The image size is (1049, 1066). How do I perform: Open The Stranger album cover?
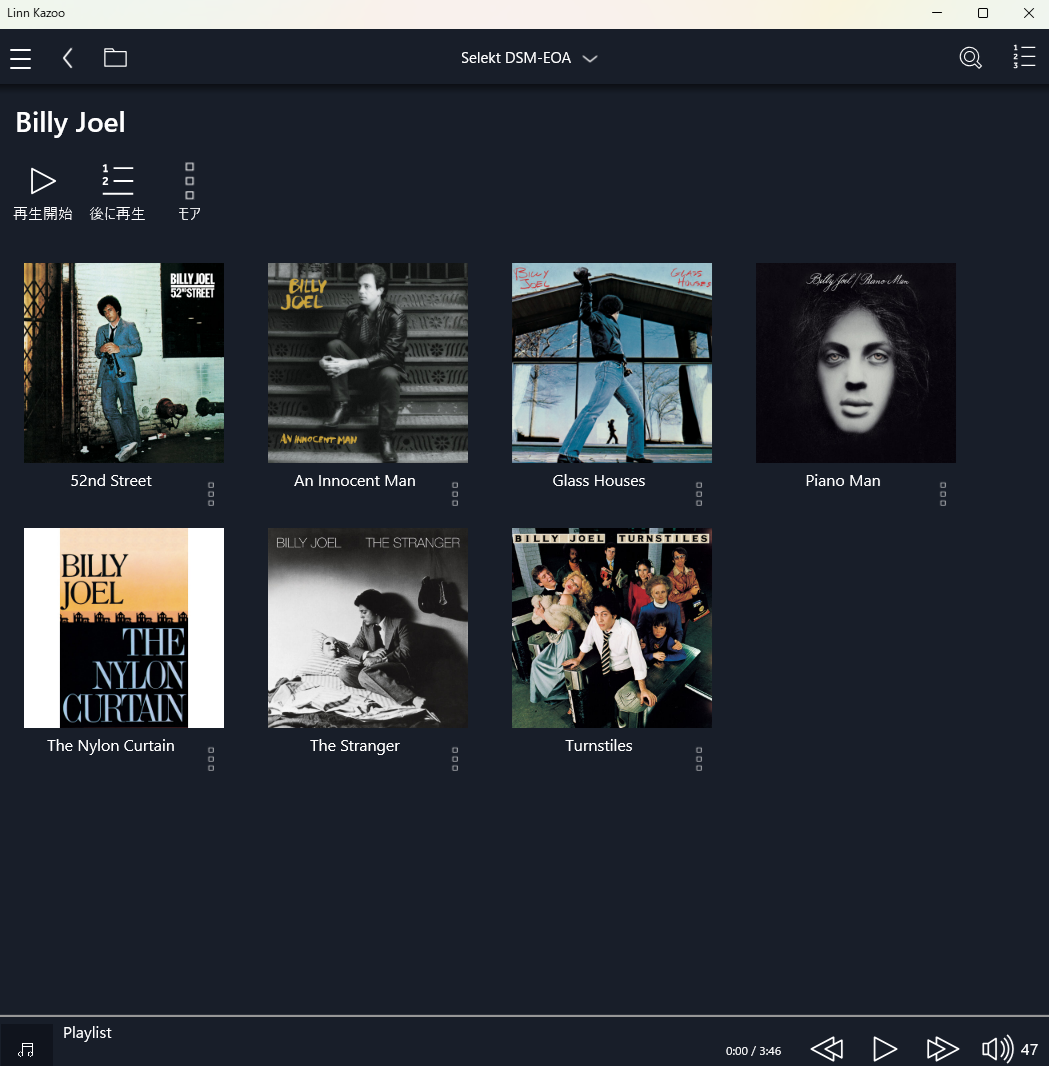coord(368,628)
